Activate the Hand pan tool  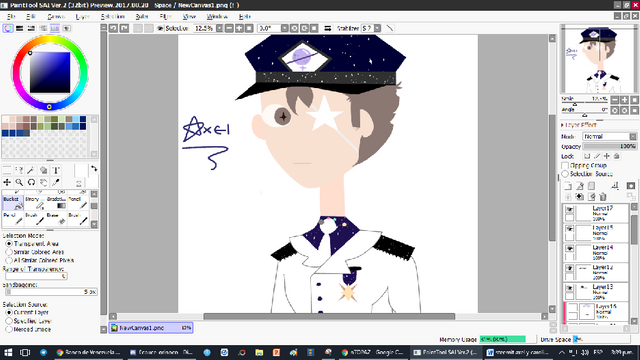point(43,182)
